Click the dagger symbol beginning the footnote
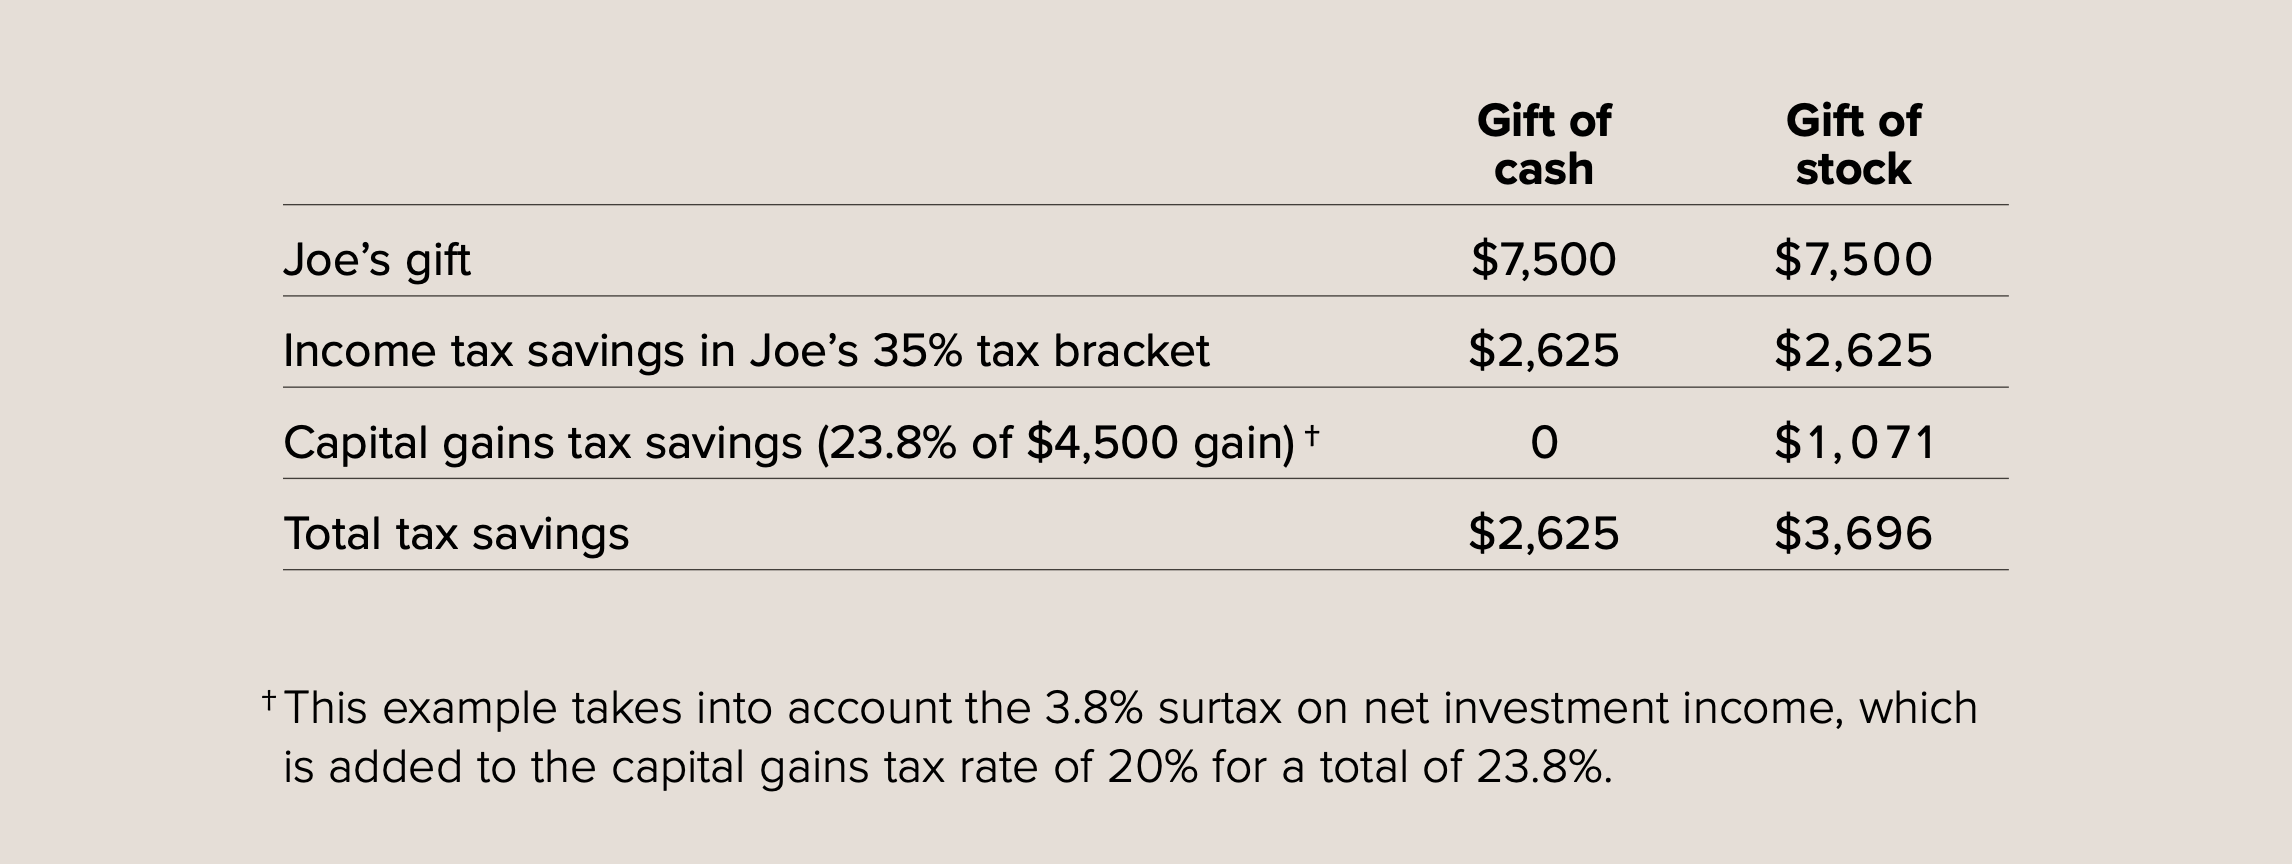 click(269, 700)
